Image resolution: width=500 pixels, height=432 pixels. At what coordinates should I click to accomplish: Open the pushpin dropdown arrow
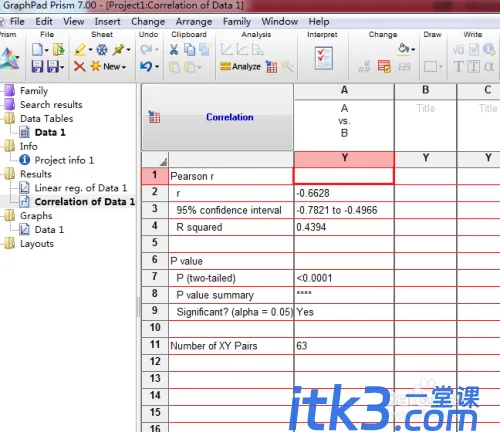(x=128, y=50)
